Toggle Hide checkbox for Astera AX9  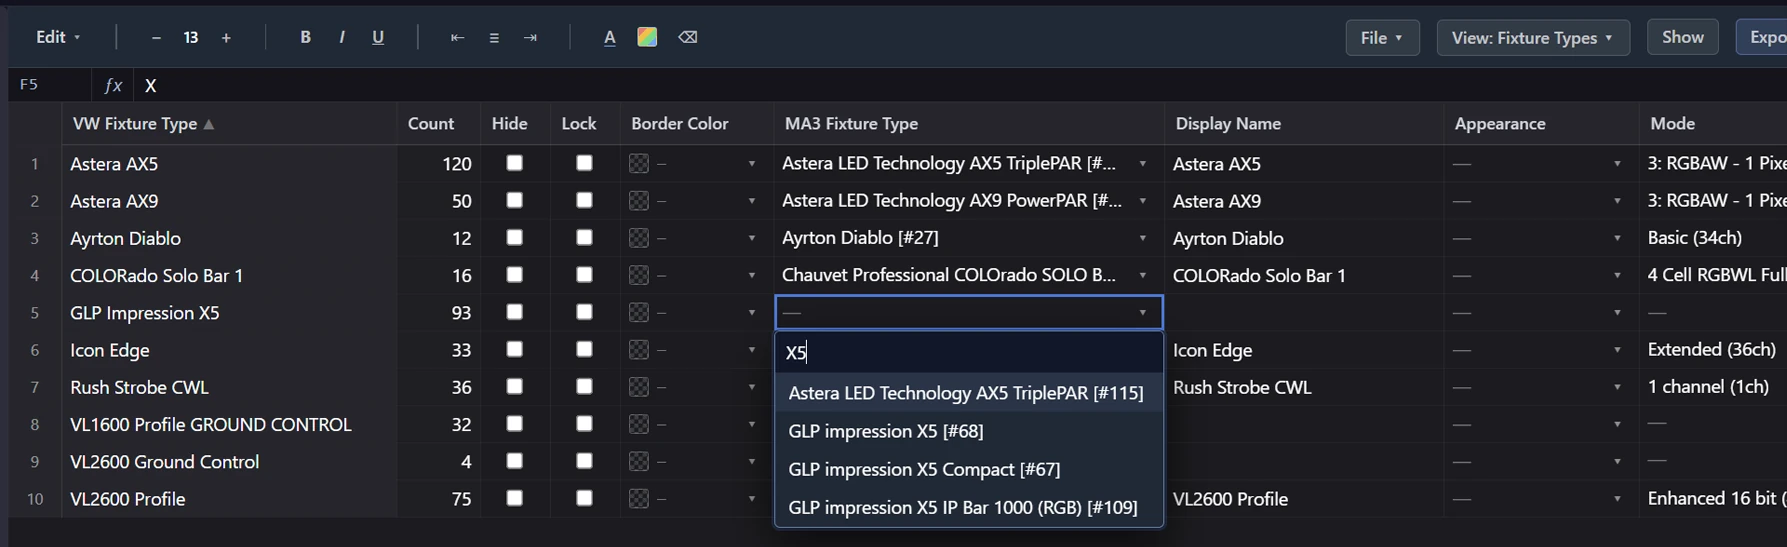point(515,200)
